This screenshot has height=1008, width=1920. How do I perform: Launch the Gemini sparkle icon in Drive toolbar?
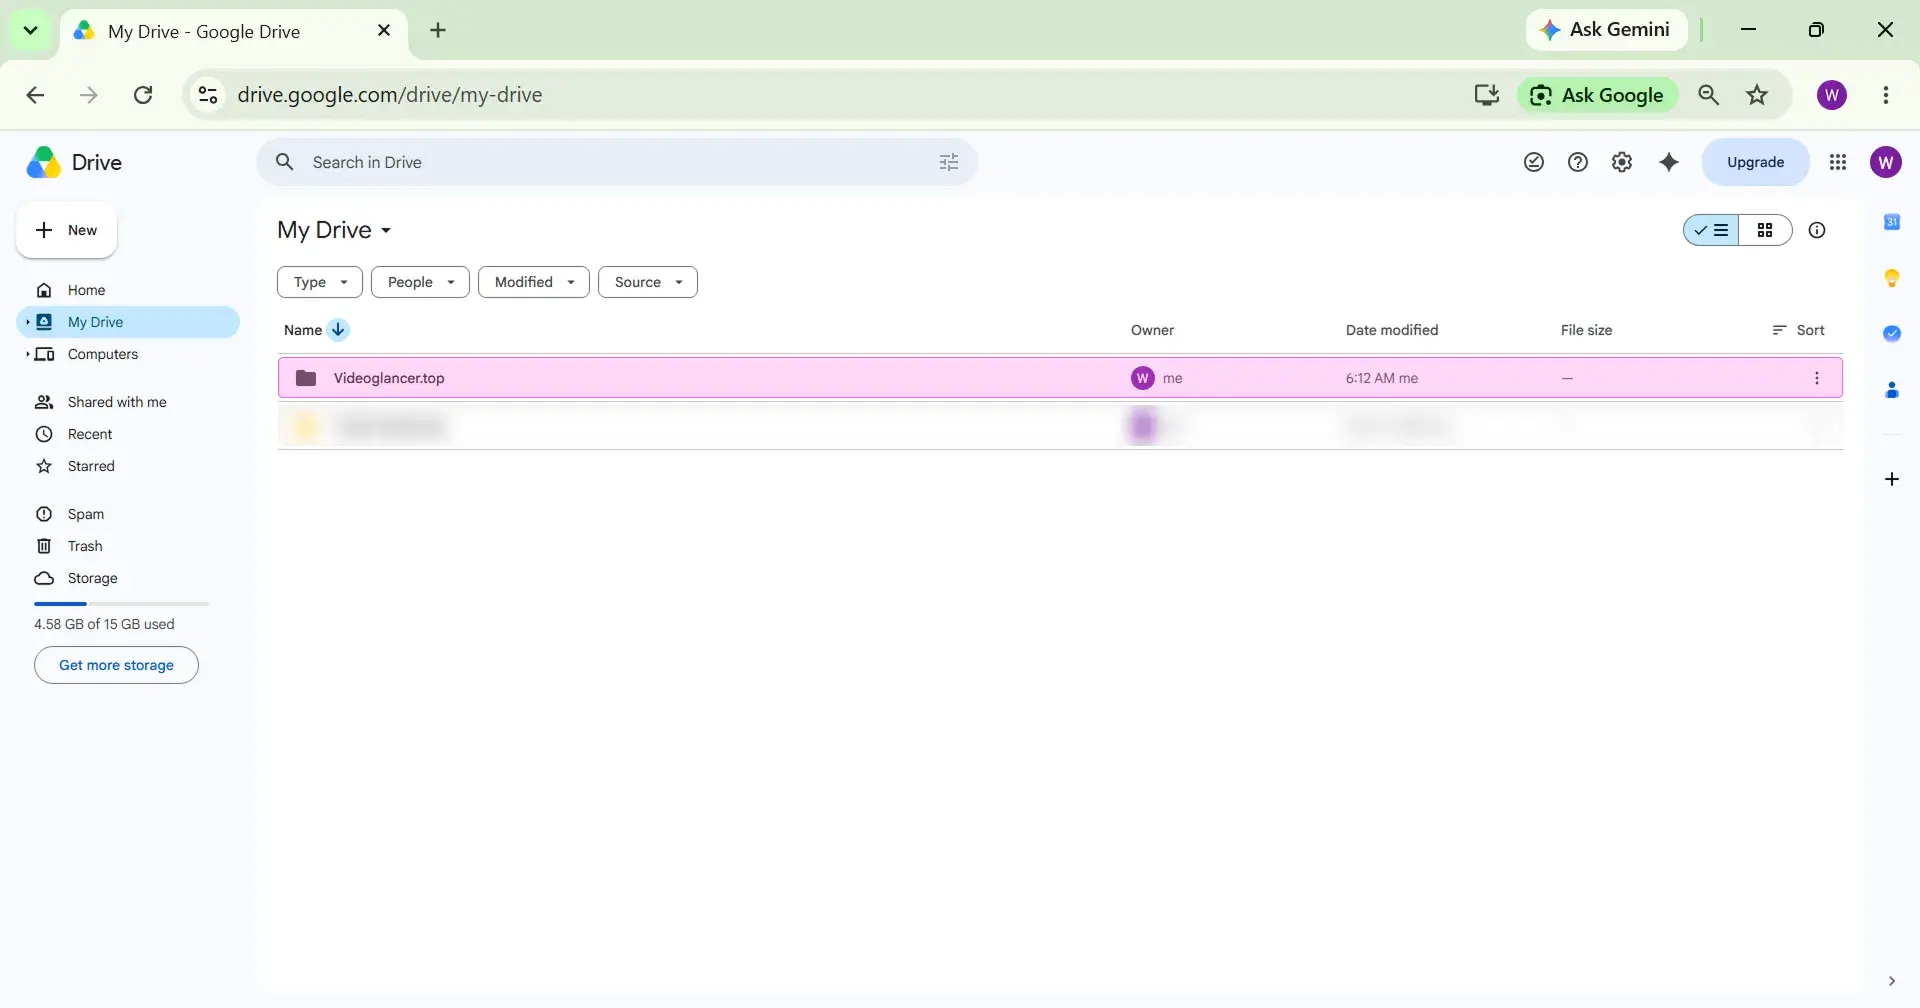(1669, 162)
